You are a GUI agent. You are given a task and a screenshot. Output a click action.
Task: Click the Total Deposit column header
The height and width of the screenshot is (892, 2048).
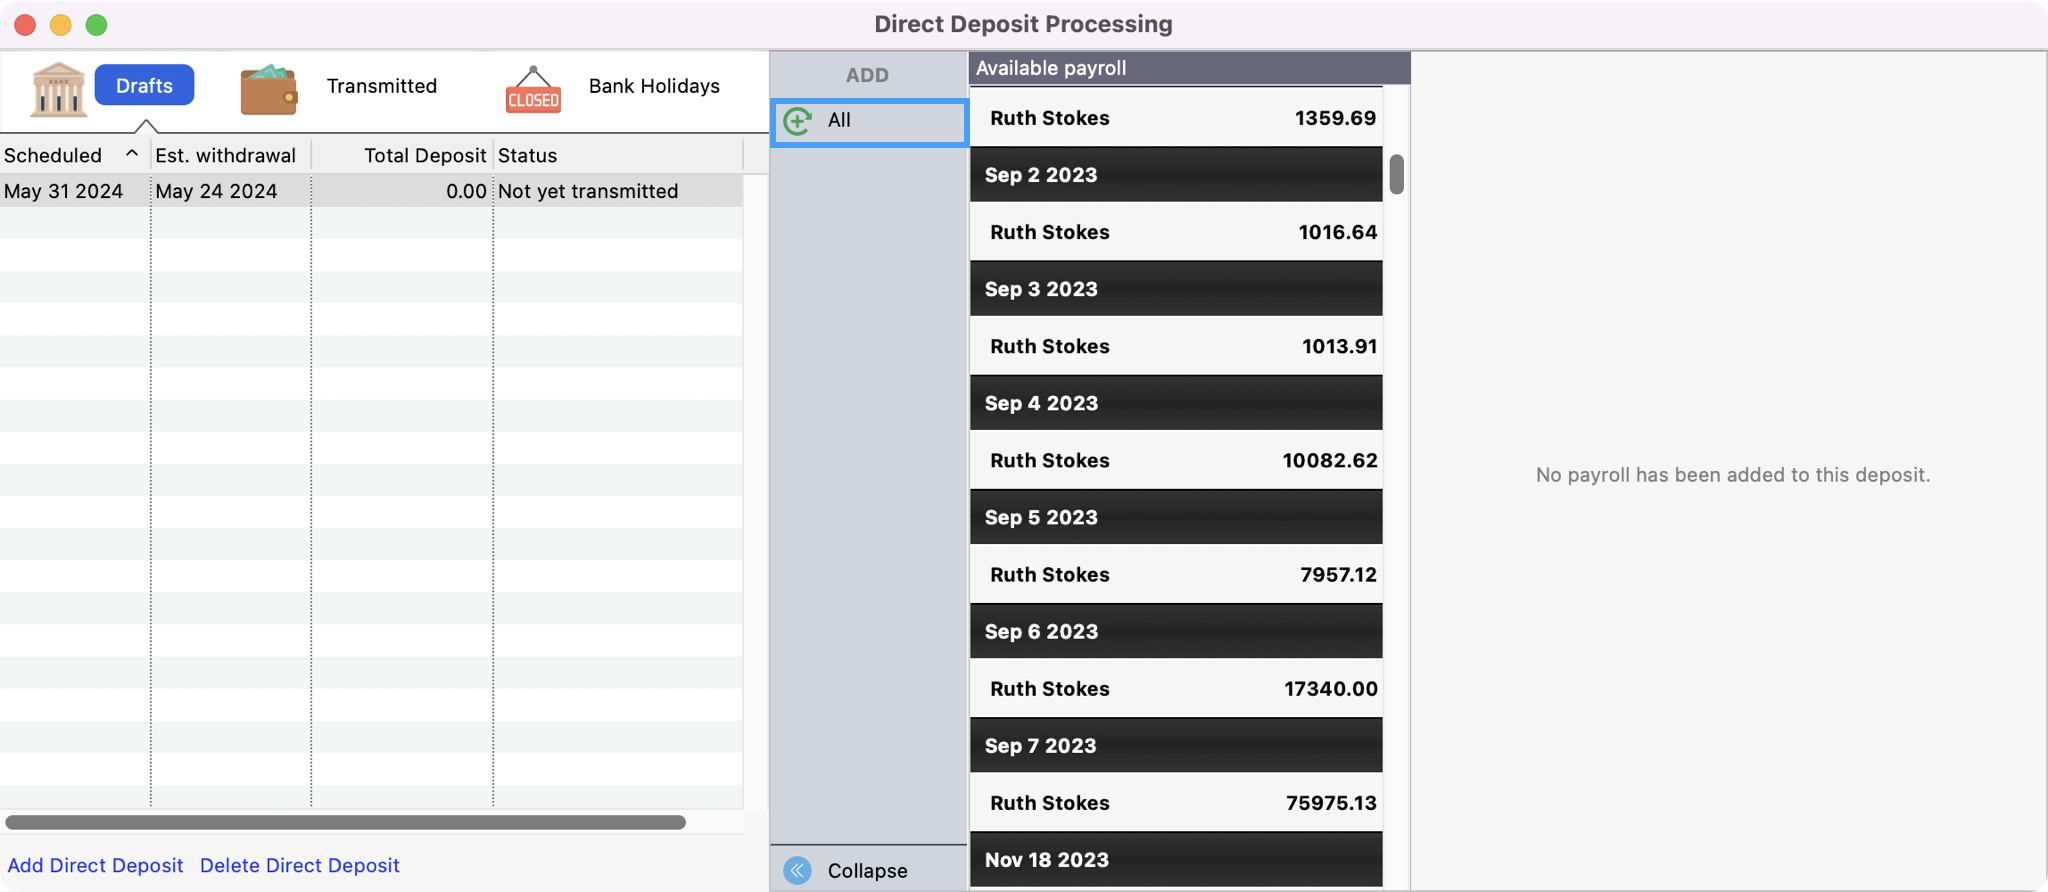tap(424, 155)
